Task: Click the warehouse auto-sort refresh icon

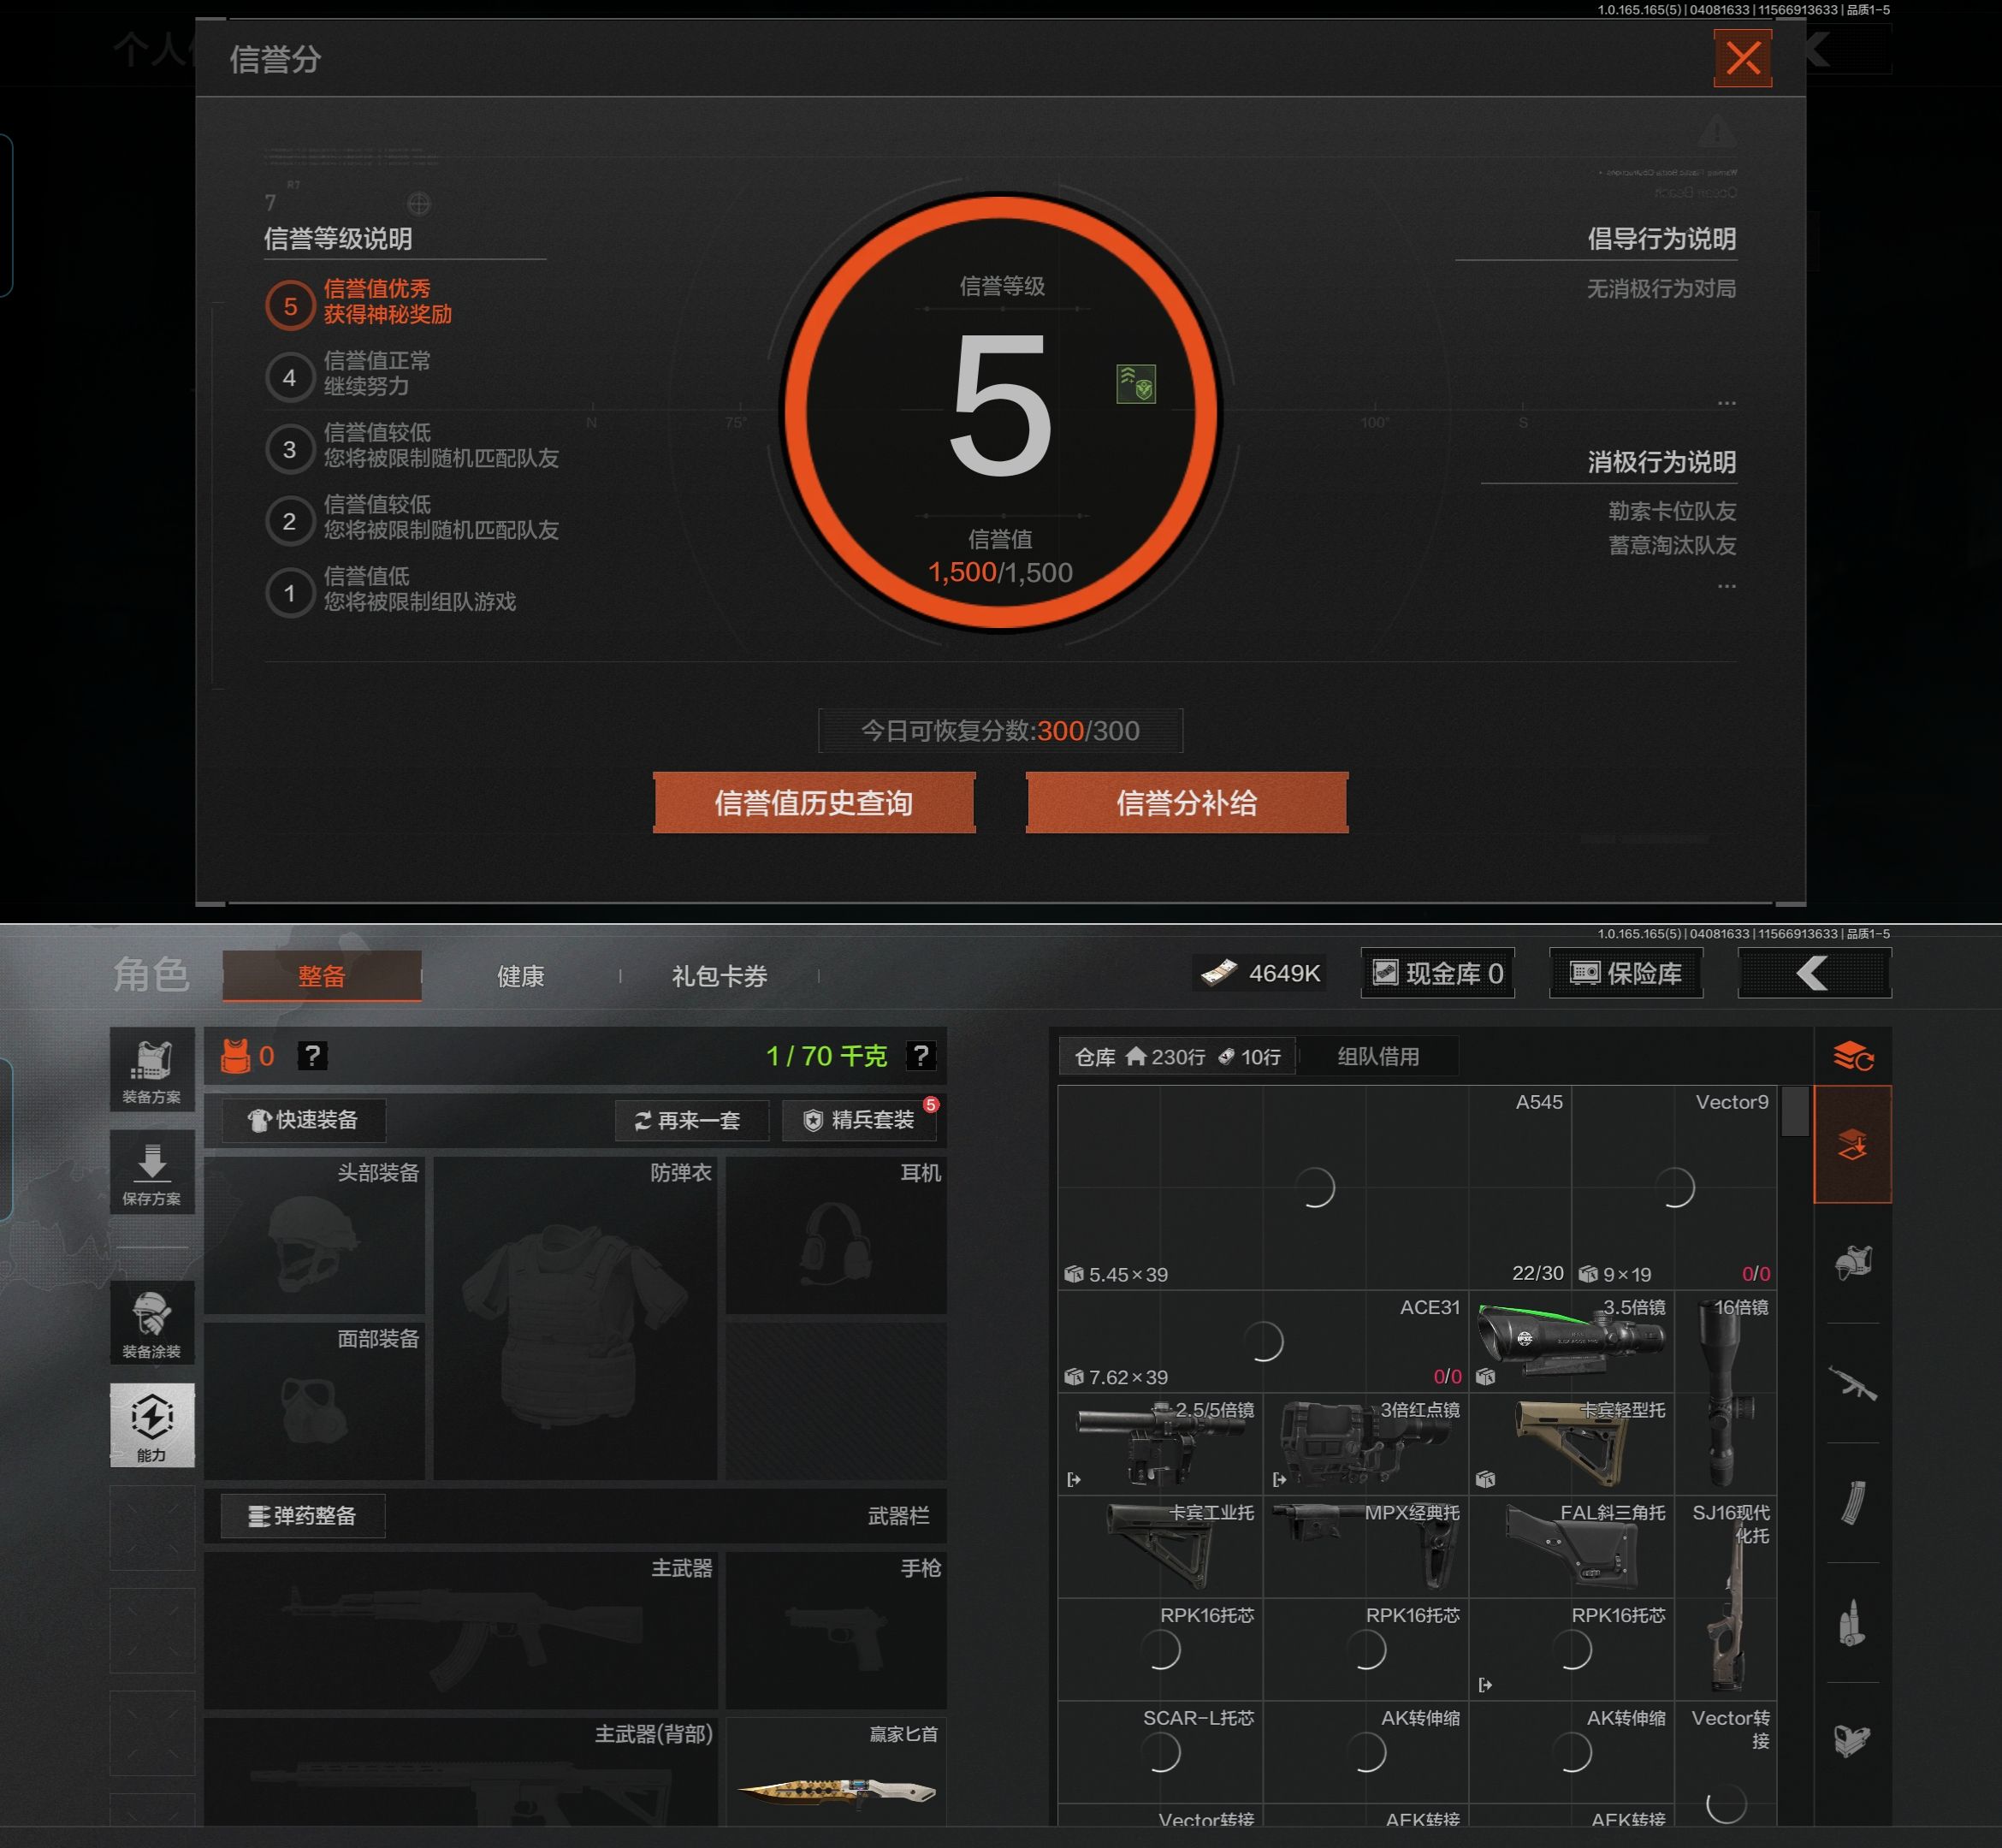Action: [1852, 1055]
